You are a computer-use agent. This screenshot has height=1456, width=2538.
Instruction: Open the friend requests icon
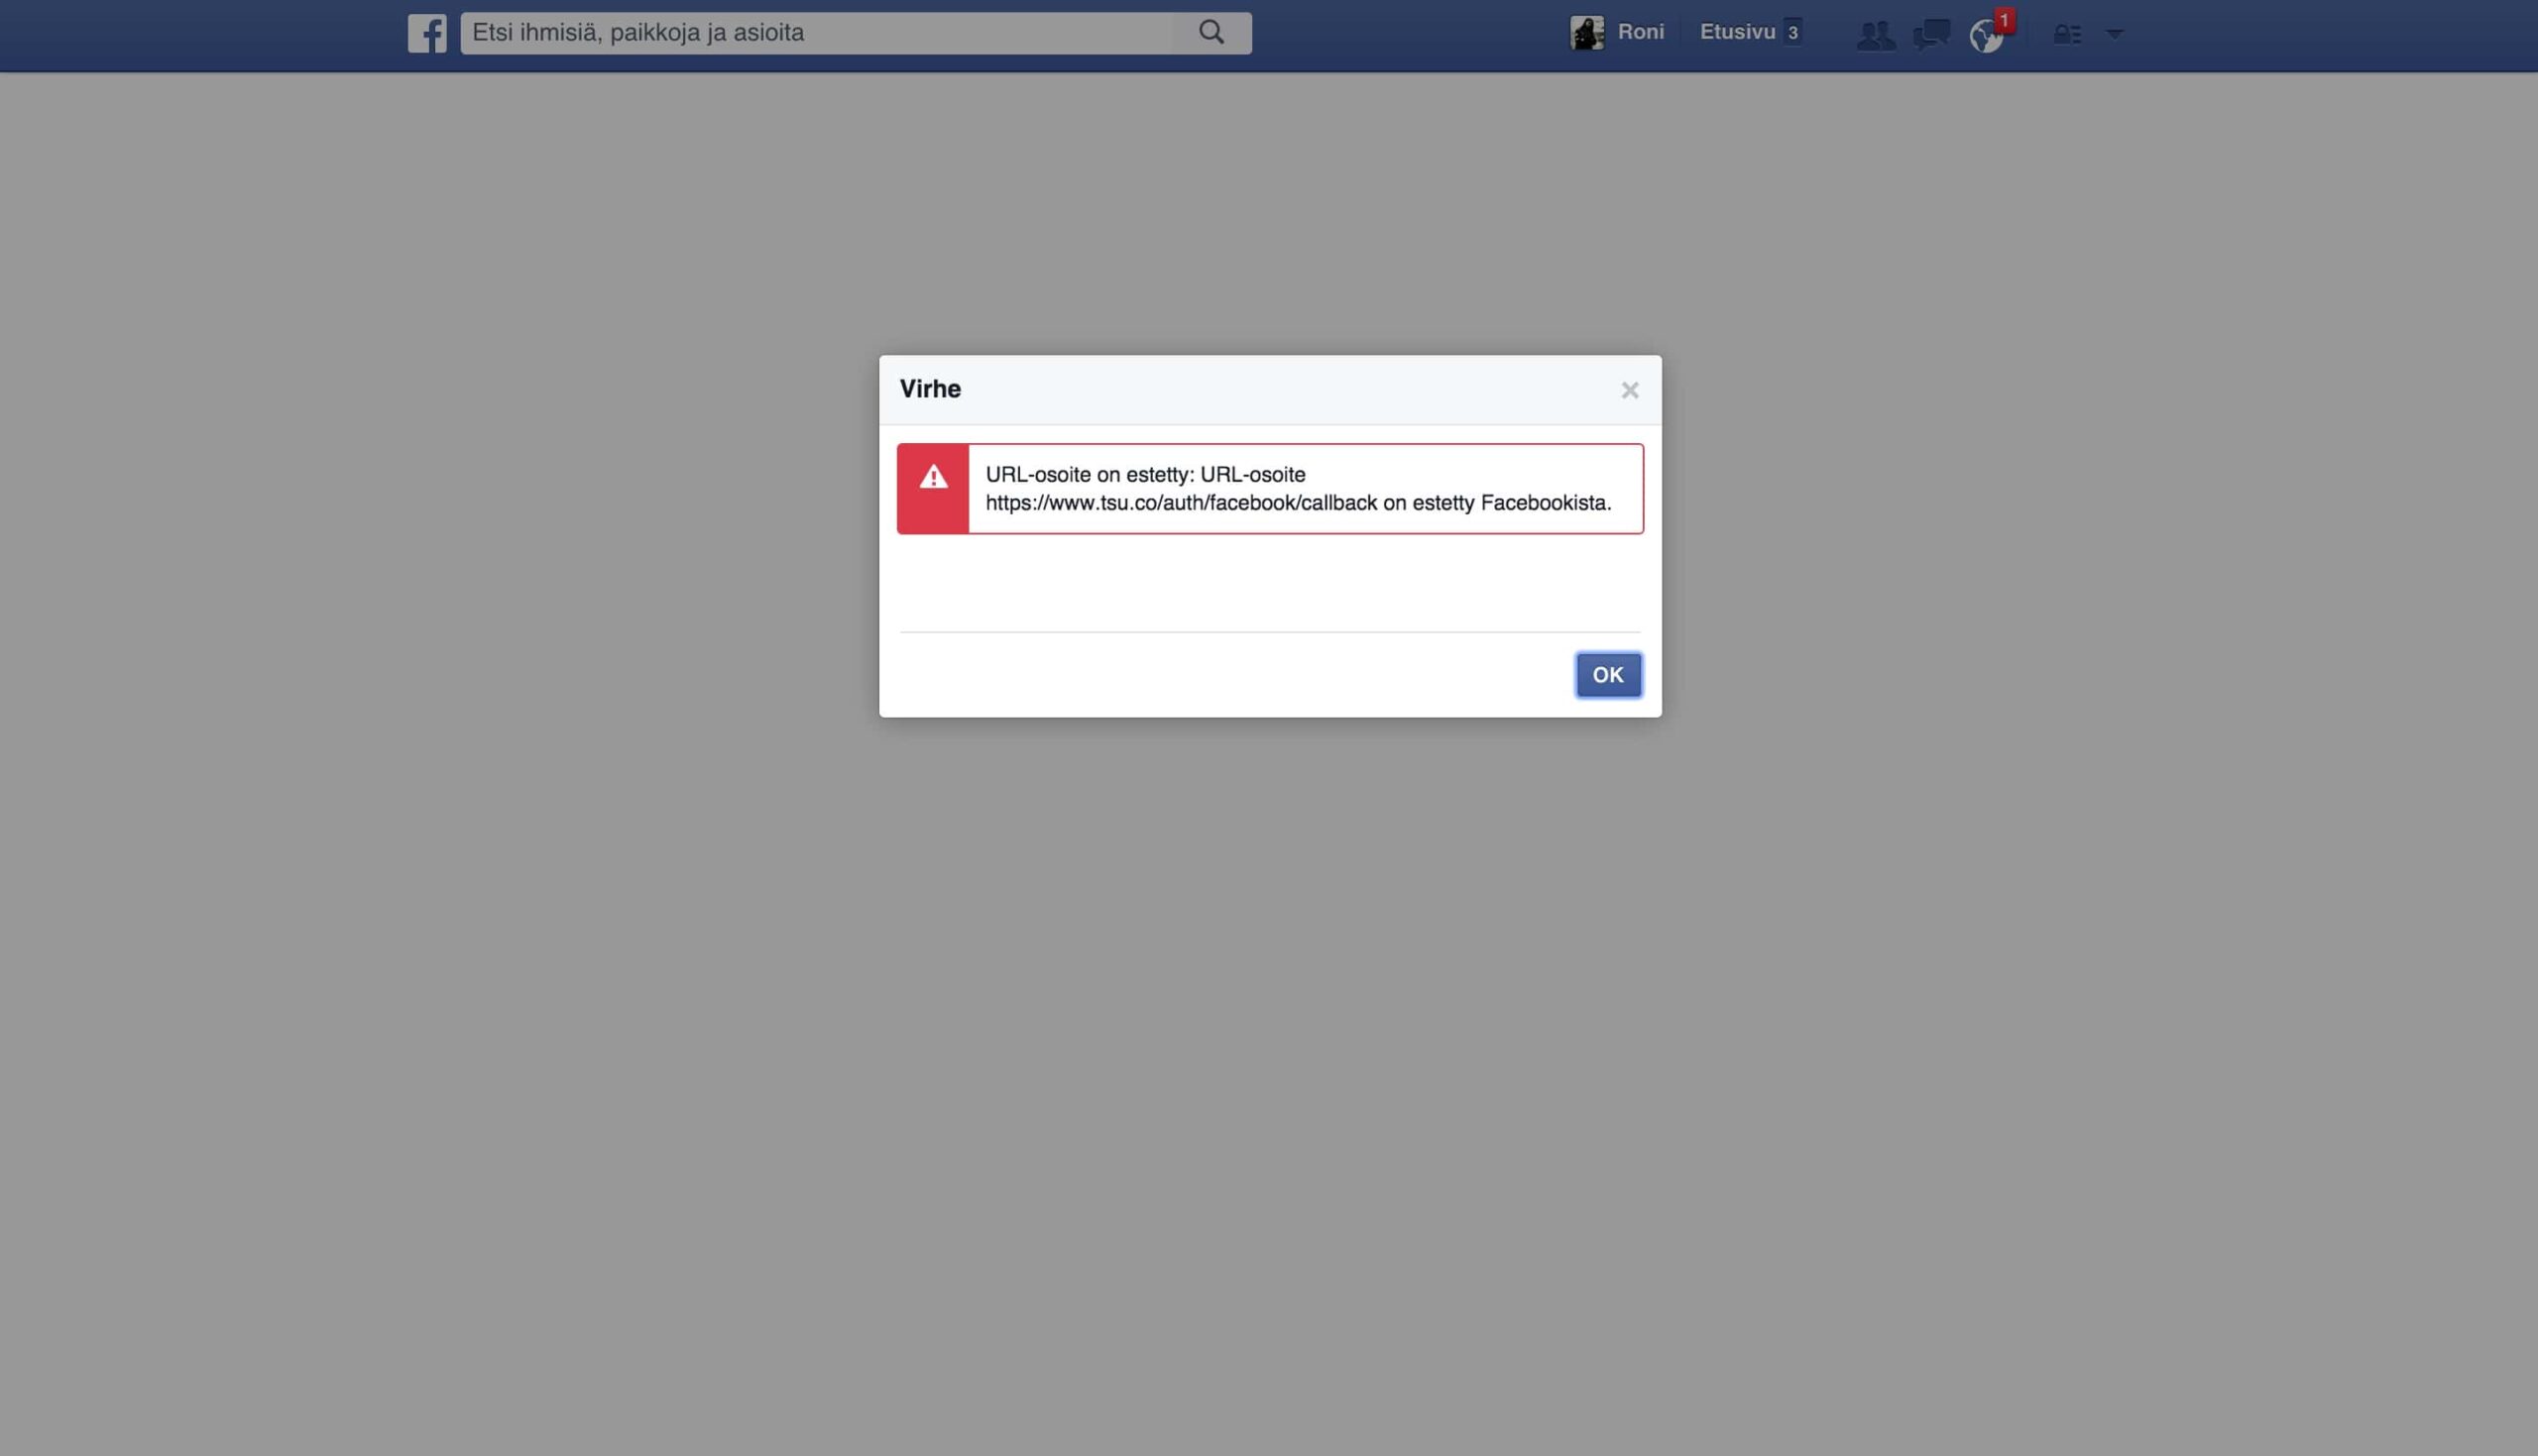tap(1875, 35)
